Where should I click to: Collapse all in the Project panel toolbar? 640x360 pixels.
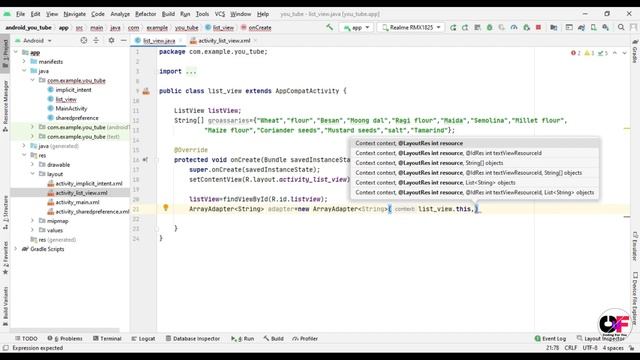pos(96,40)
